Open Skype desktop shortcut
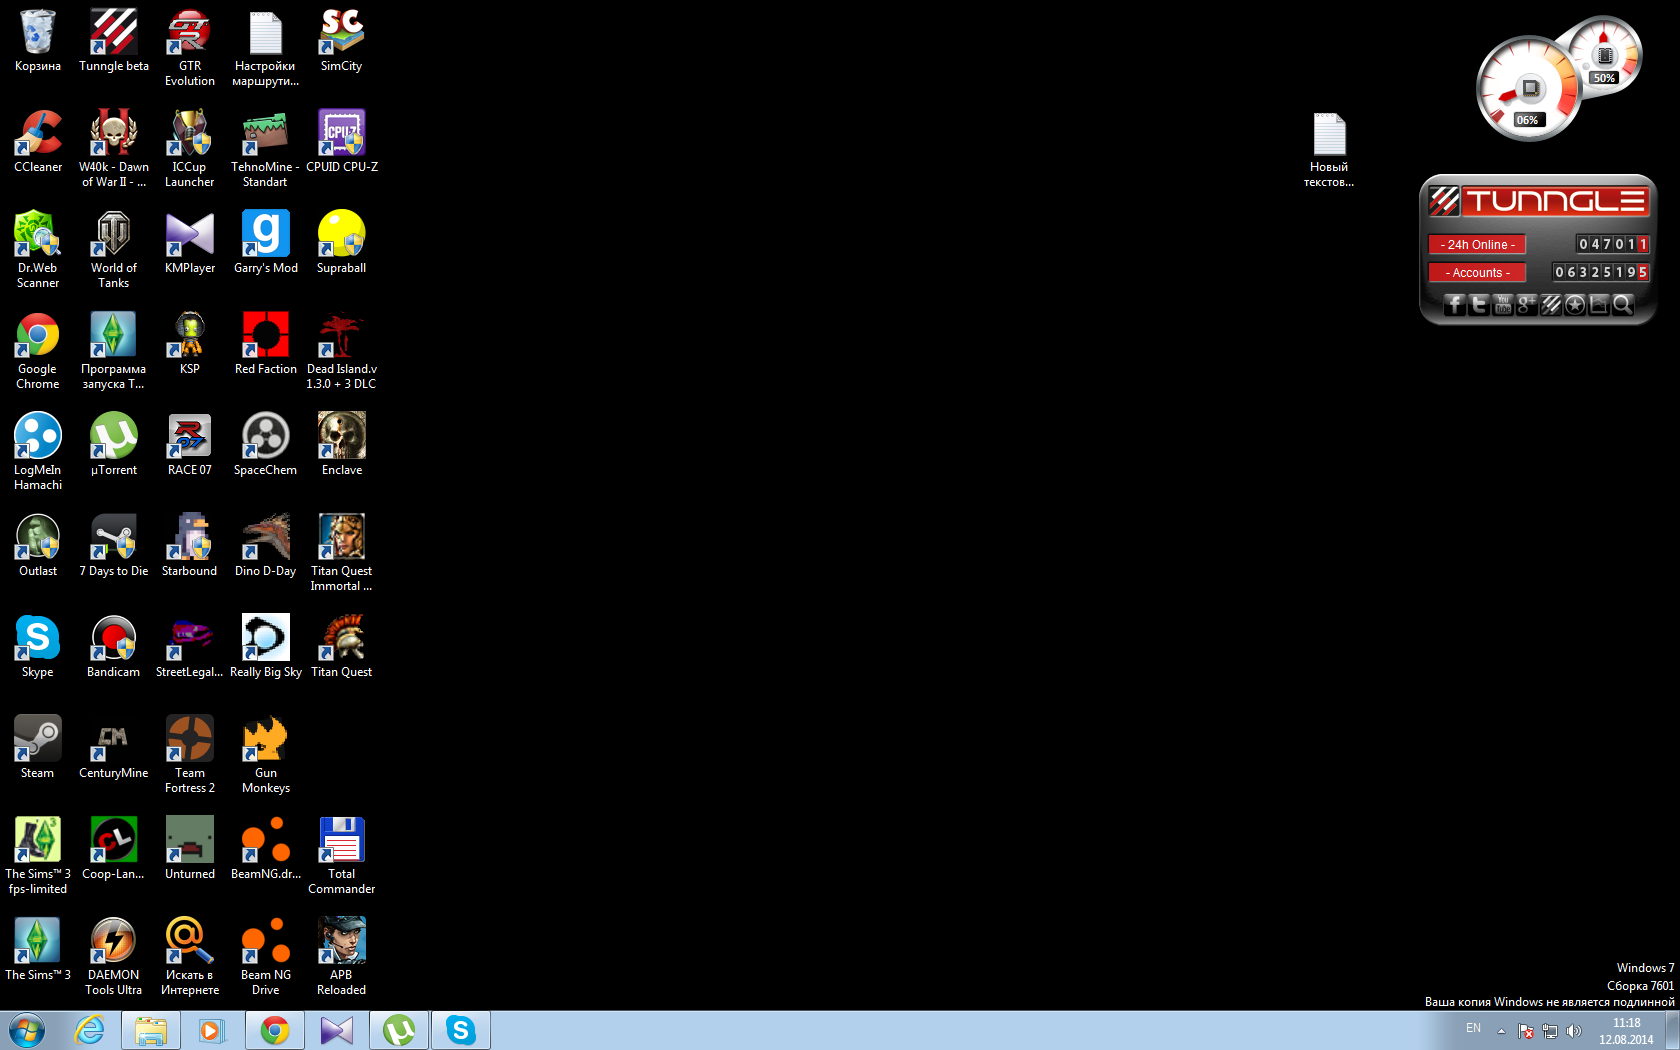 point(38,647)
